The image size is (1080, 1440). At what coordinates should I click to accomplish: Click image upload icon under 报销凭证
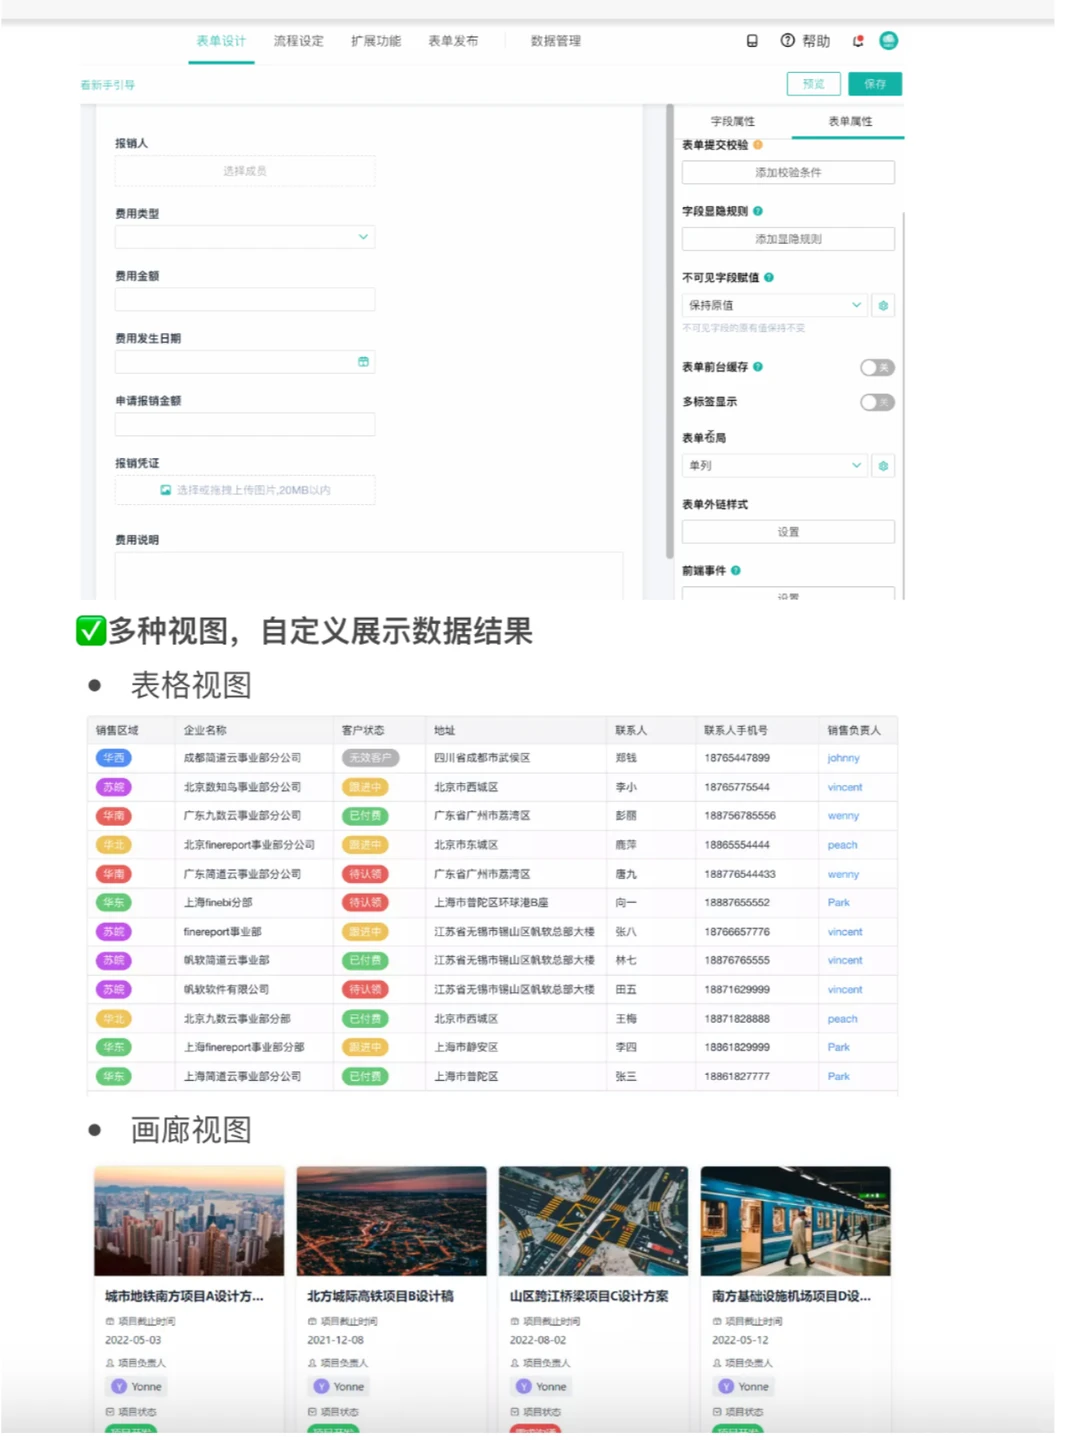[166, 490]
